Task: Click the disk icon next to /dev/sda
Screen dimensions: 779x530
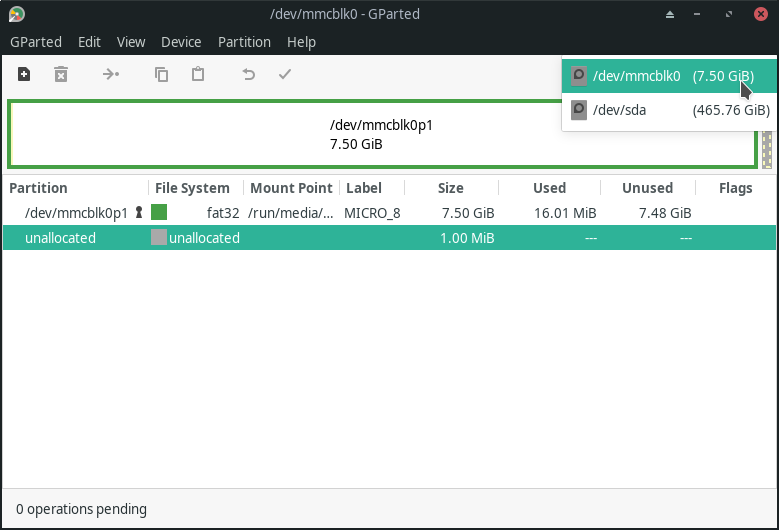Action: pos(579,110)
